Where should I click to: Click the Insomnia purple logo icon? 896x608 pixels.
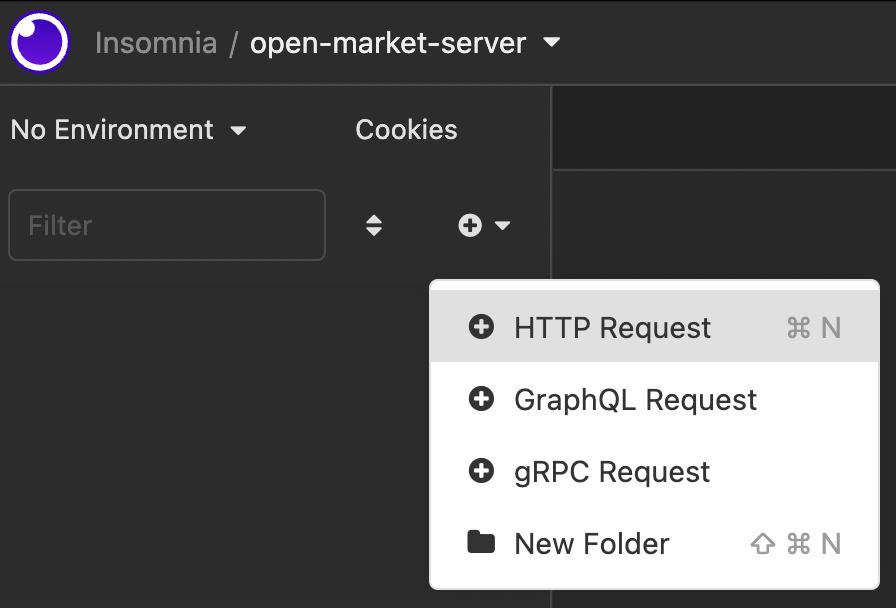pyautogui.click(x=39, y=42)
